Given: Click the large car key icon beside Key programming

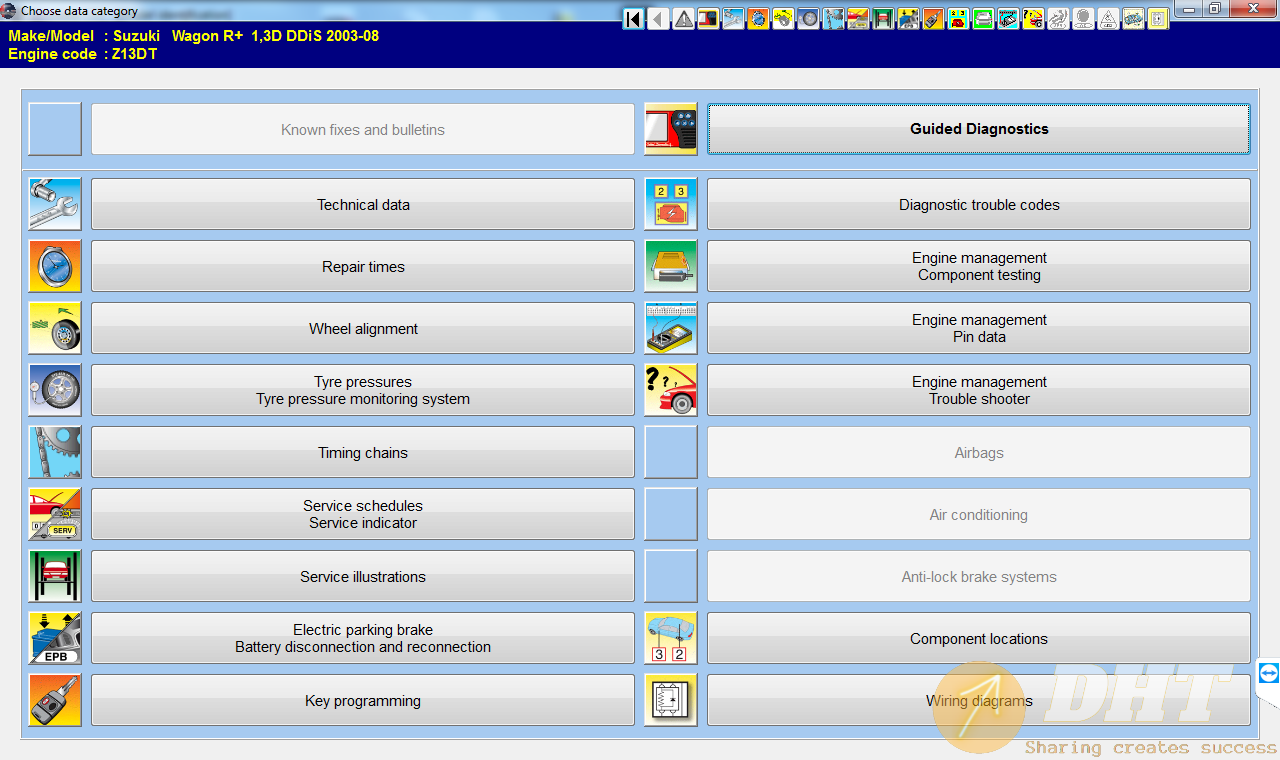Looking at the screenshot, I should (x=55, y=700).
